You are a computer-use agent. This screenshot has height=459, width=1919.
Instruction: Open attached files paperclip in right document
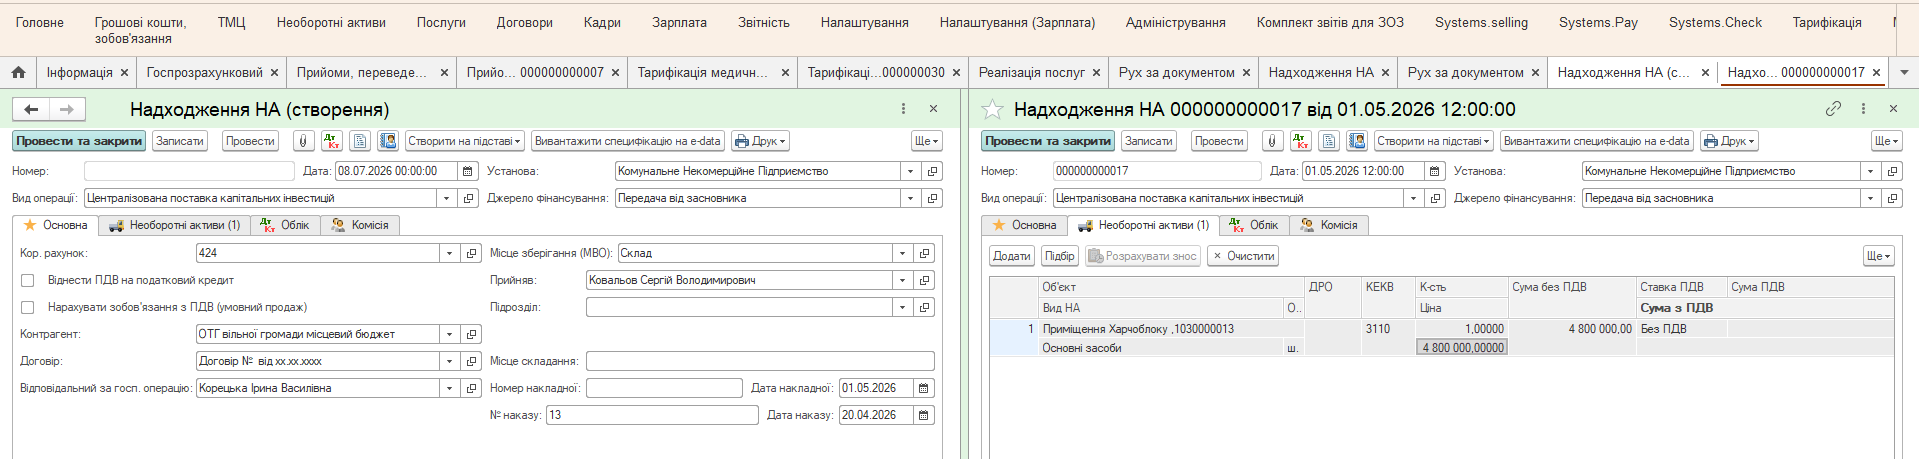[1272, 141]
